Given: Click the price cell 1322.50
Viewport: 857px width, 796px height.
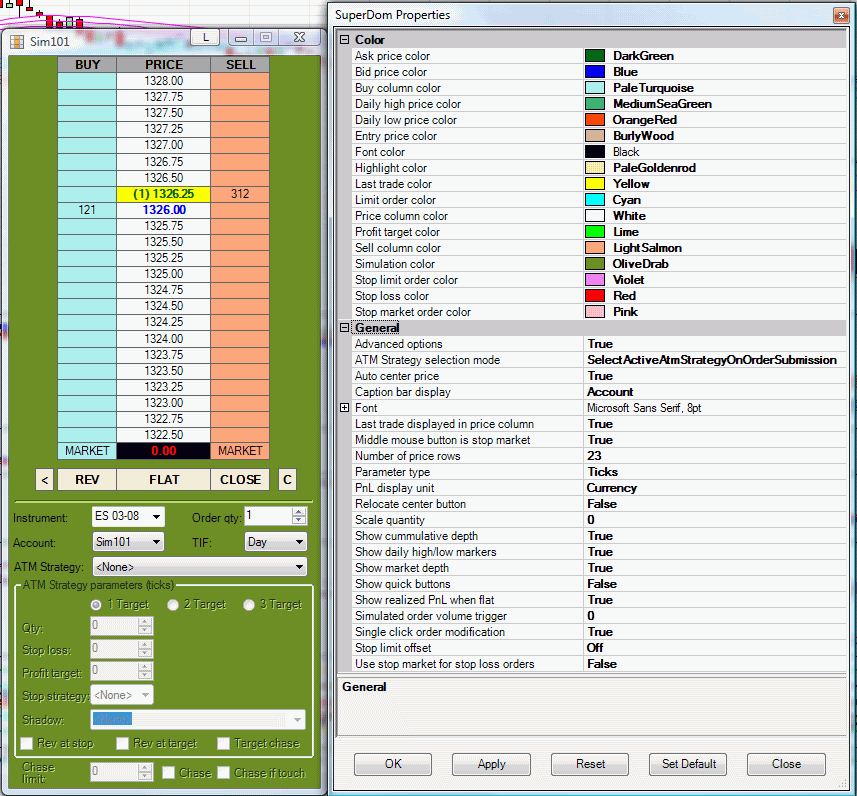Looking at the screenshot, I should click(x=163, y=435).
